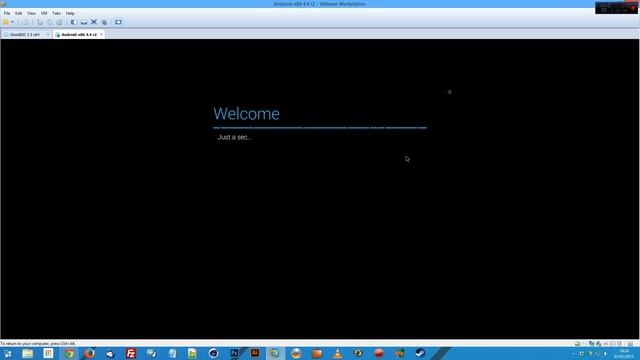This screenshot has width=640, height=360.
Task: Click the console view toolbar icon
Action: (x=118, y=22)
